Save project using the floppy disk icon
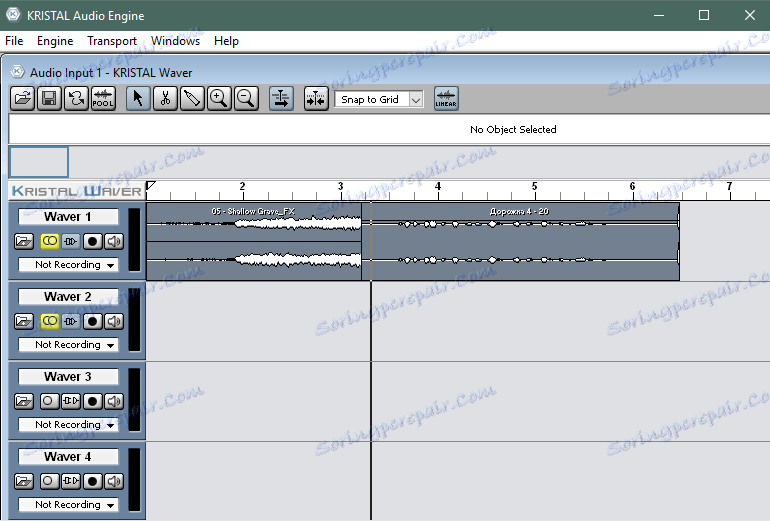770x522 pixels. pyautogui.click(x=49, y=99)
